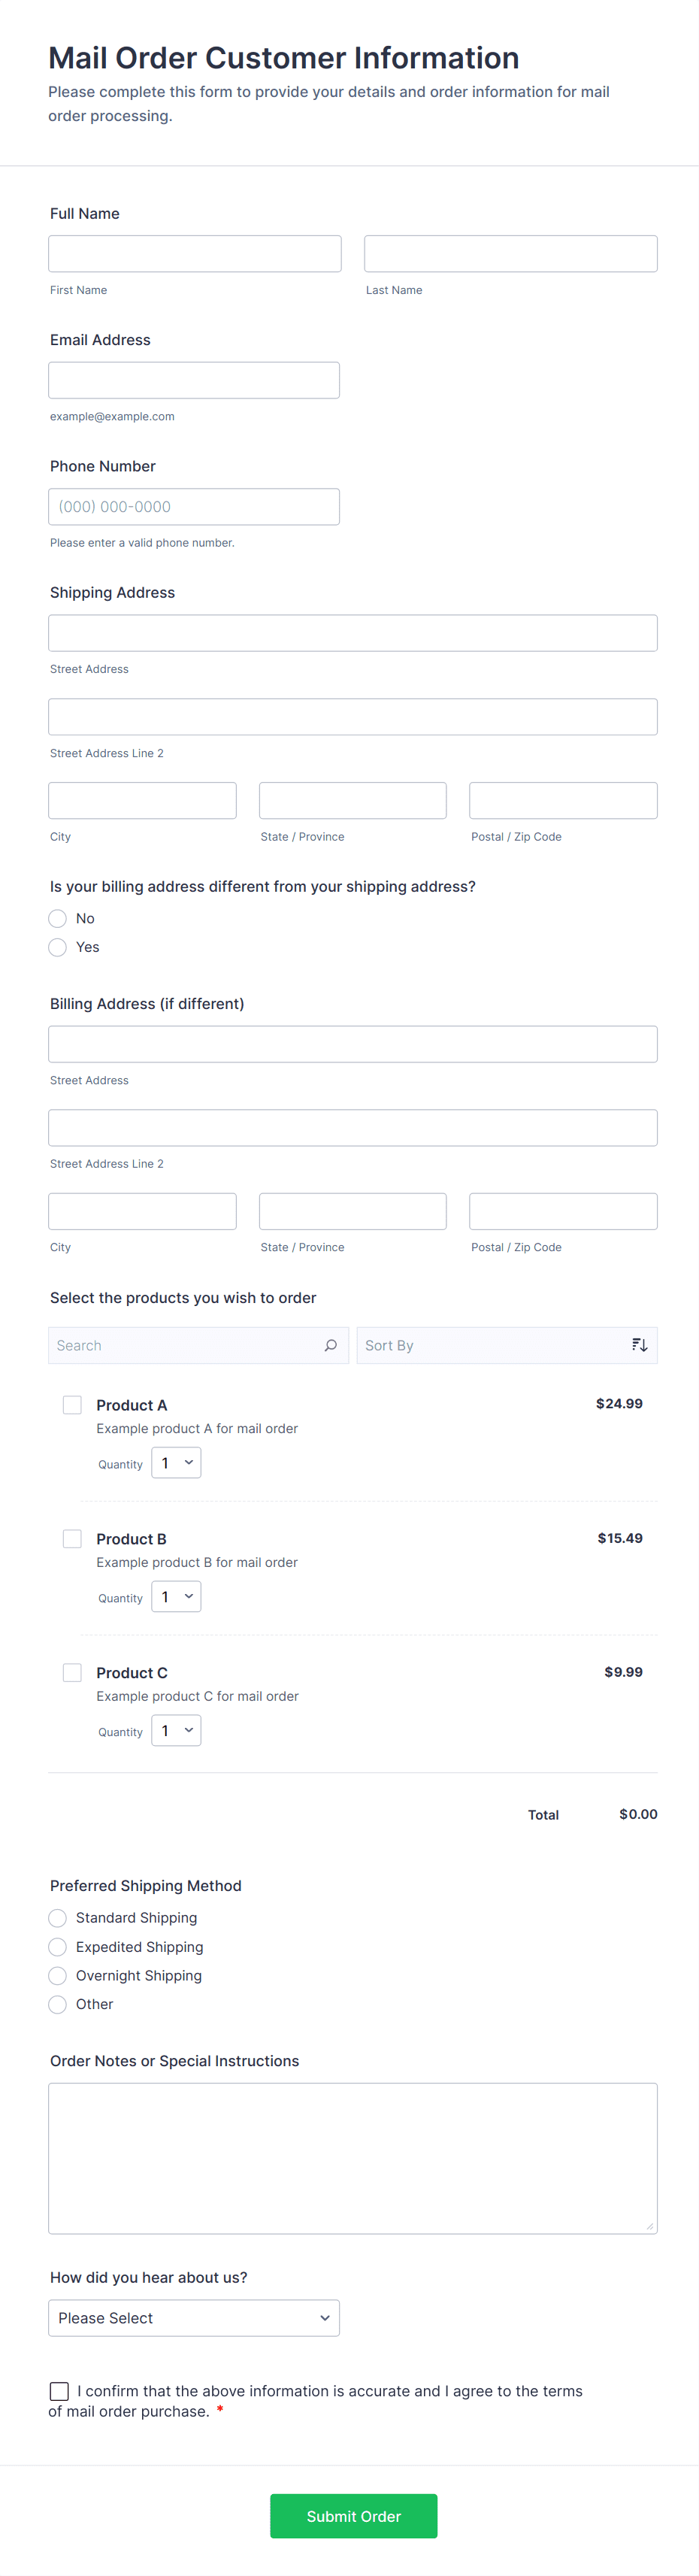Click the Submit Order button
The height and width of the screenshot is (2576, 699).
353,2515
